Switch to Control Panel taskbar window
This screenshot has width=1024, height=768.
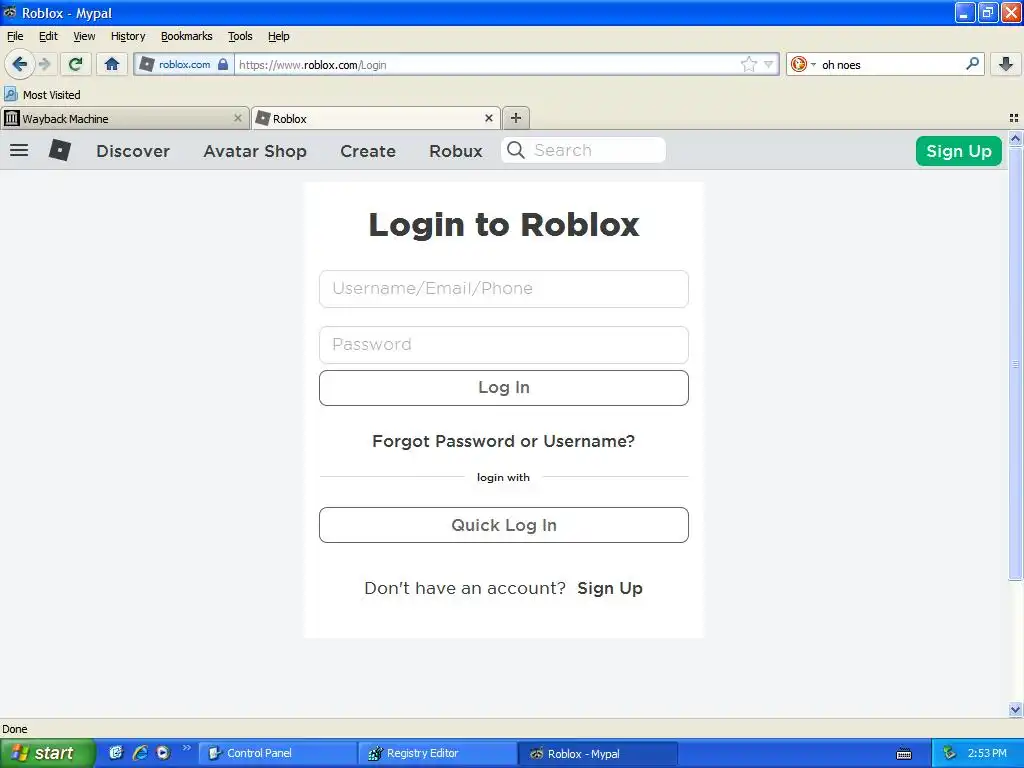click(278, 754)
